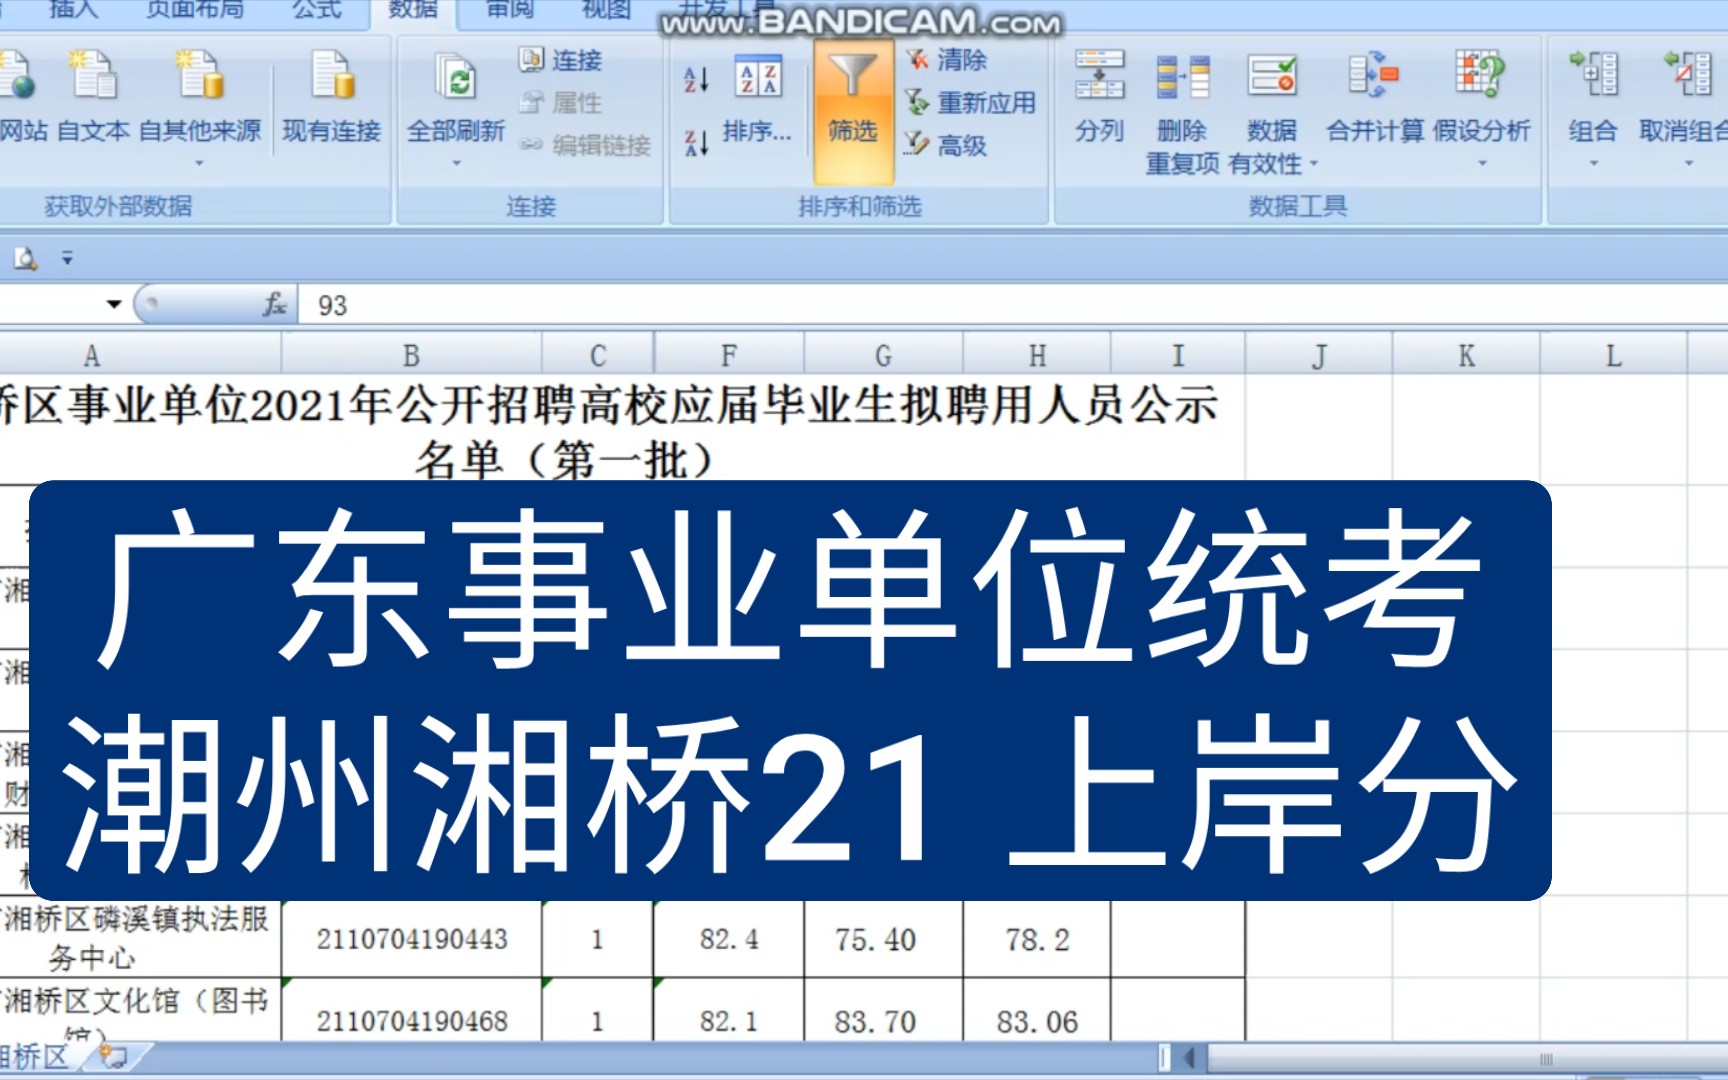Expand What-If Analysis dropdown arrow
Screen dimensions: 1728x1080
(x=1482, y=163)
